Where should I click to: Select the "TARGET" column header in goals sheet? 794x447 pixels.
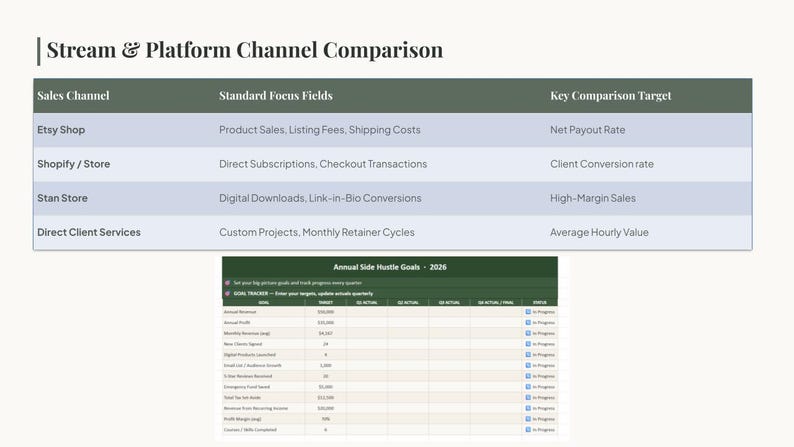(x=326, y=303)
